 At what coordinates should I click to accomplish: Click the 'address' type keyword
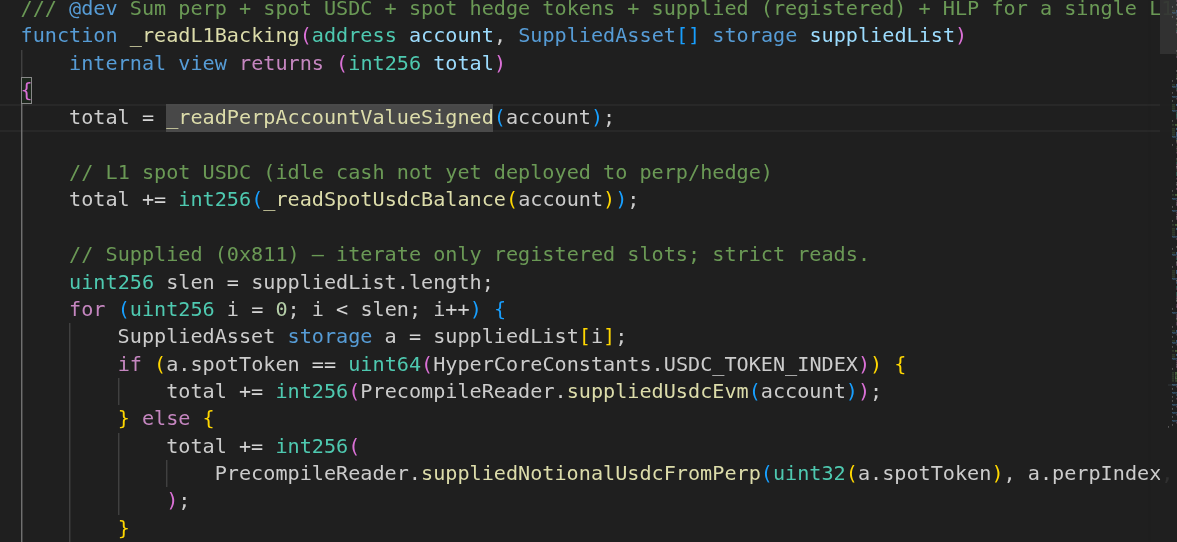[x=354, y=35]
